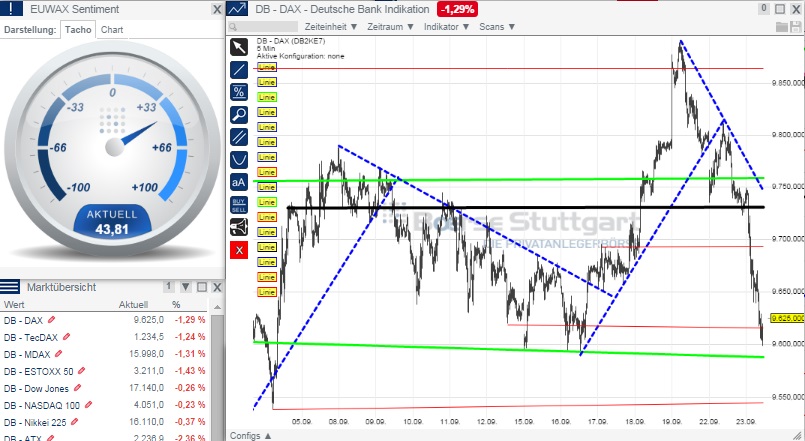The image size is (805, 441).
Task: Select the DB - Nikkei 225 row name
Action: coord(35,422)
